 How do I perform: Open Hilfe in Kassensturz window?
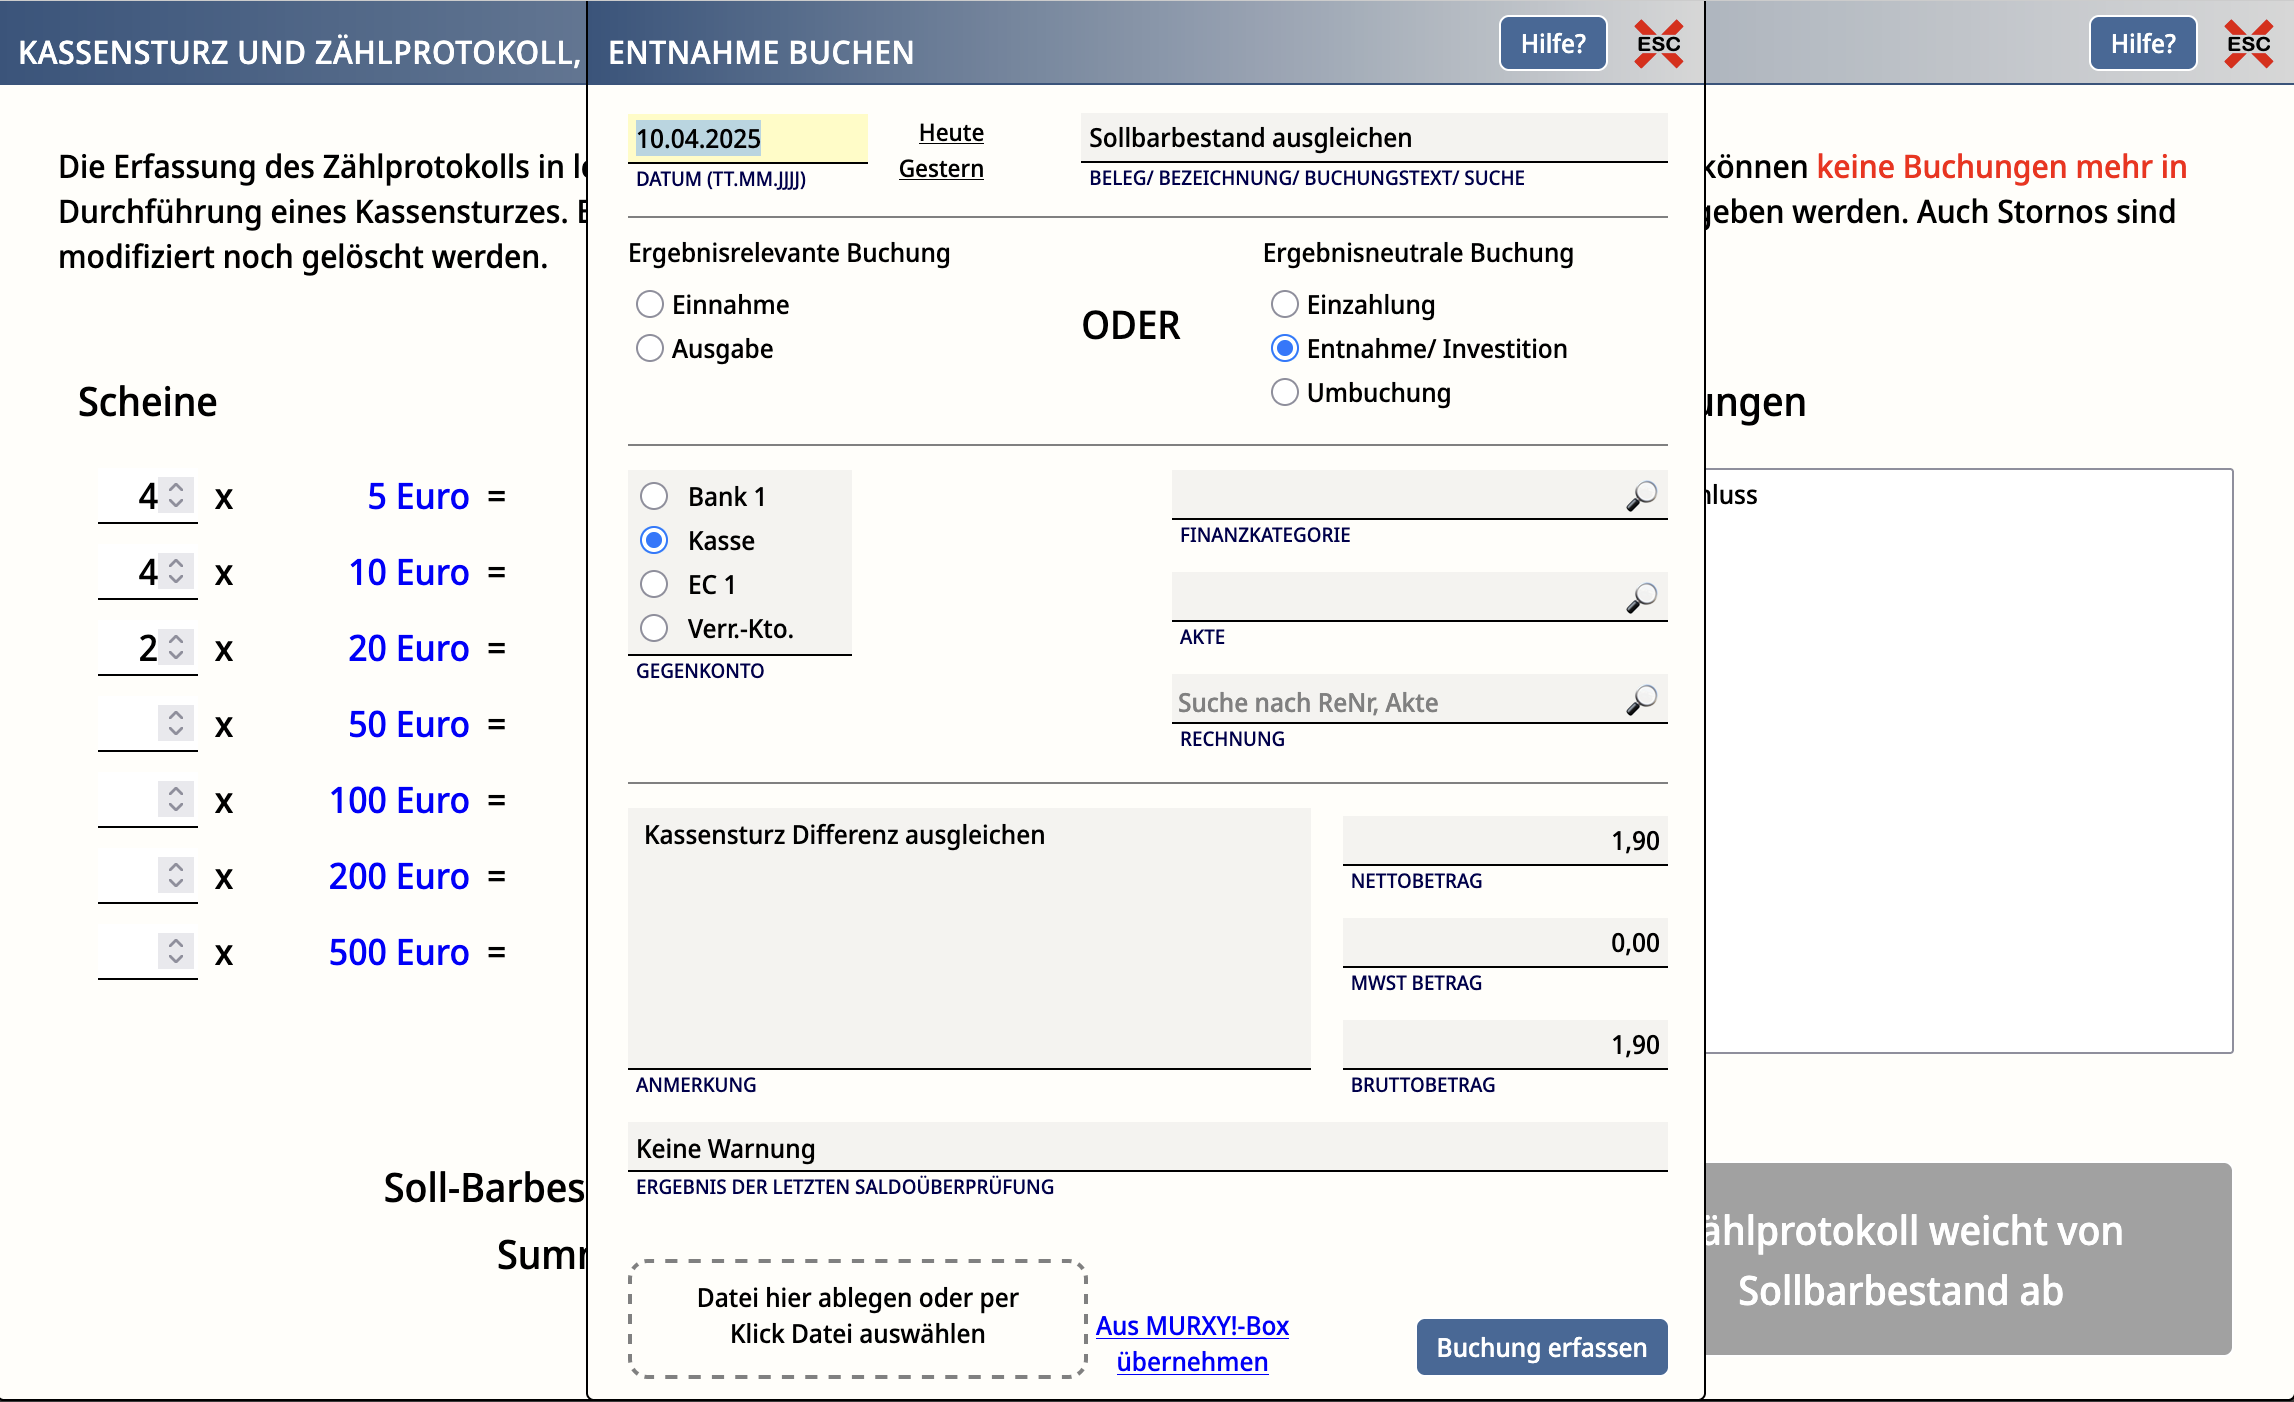click(2143, 44)
